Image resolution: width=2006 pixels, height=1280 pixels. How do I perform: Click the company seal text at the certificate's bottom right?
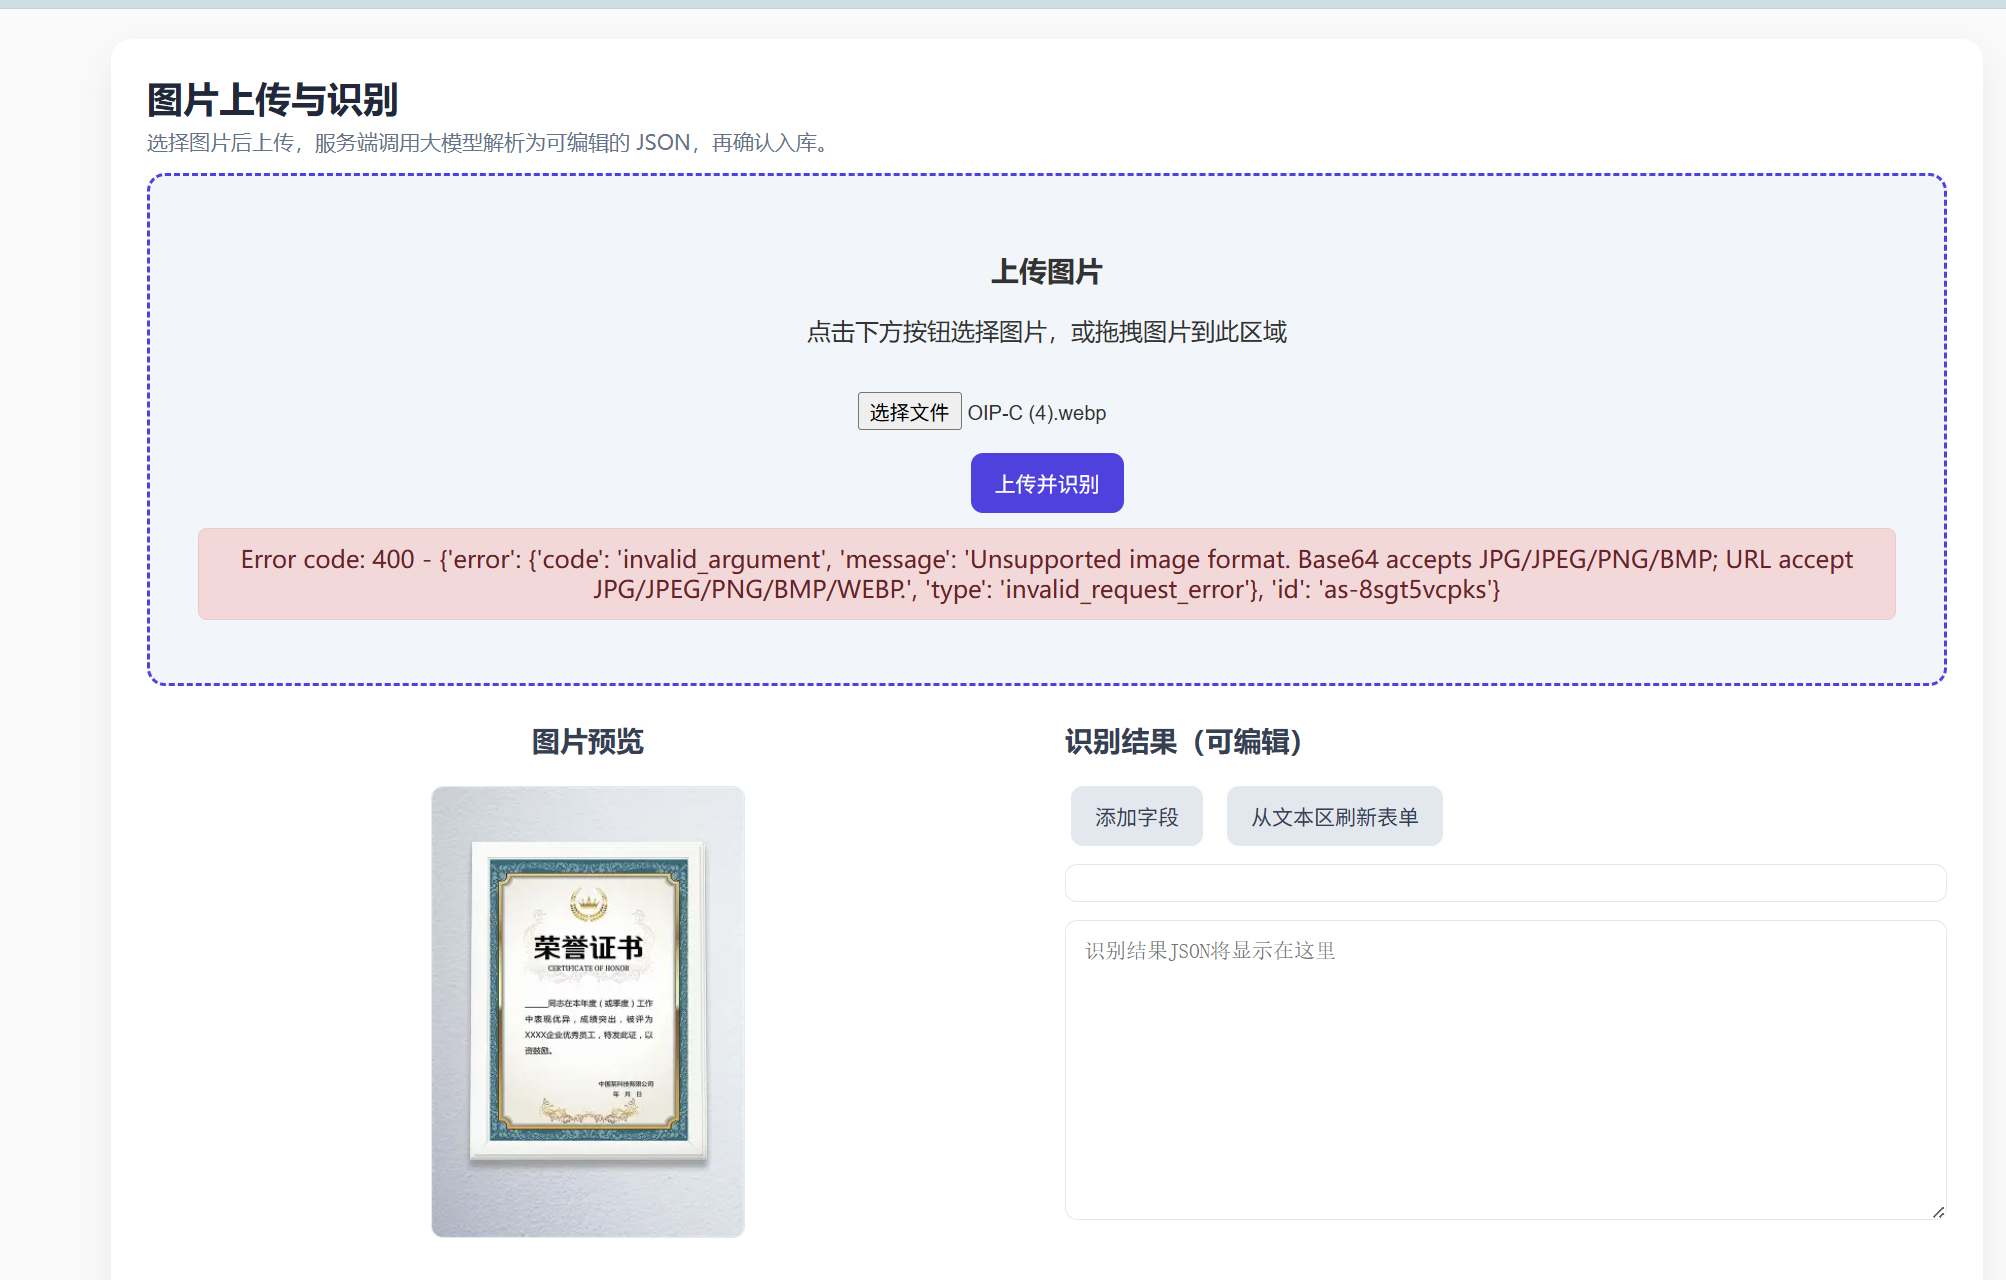(x=626, y=1084)
